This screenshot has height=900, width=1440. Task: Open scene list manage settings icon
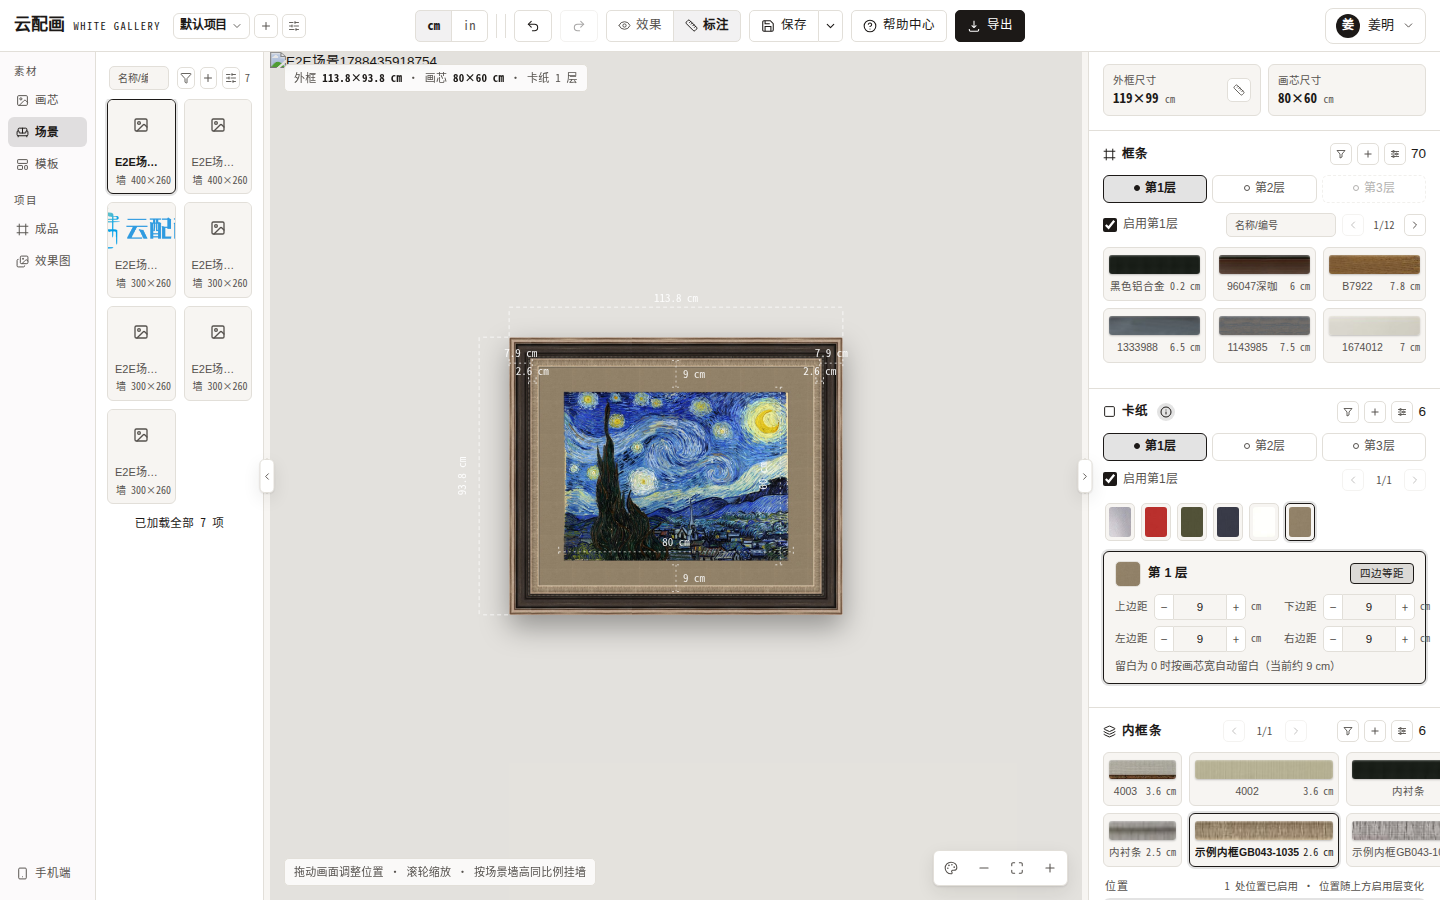[231, 78]
